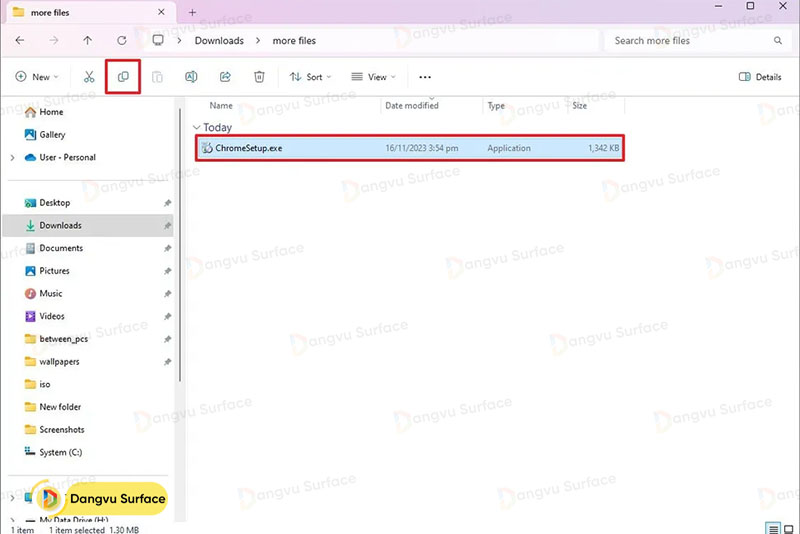Click Downloads in the address breadcrumb
This screenshot has width=800, height=534.
[219, 40]
